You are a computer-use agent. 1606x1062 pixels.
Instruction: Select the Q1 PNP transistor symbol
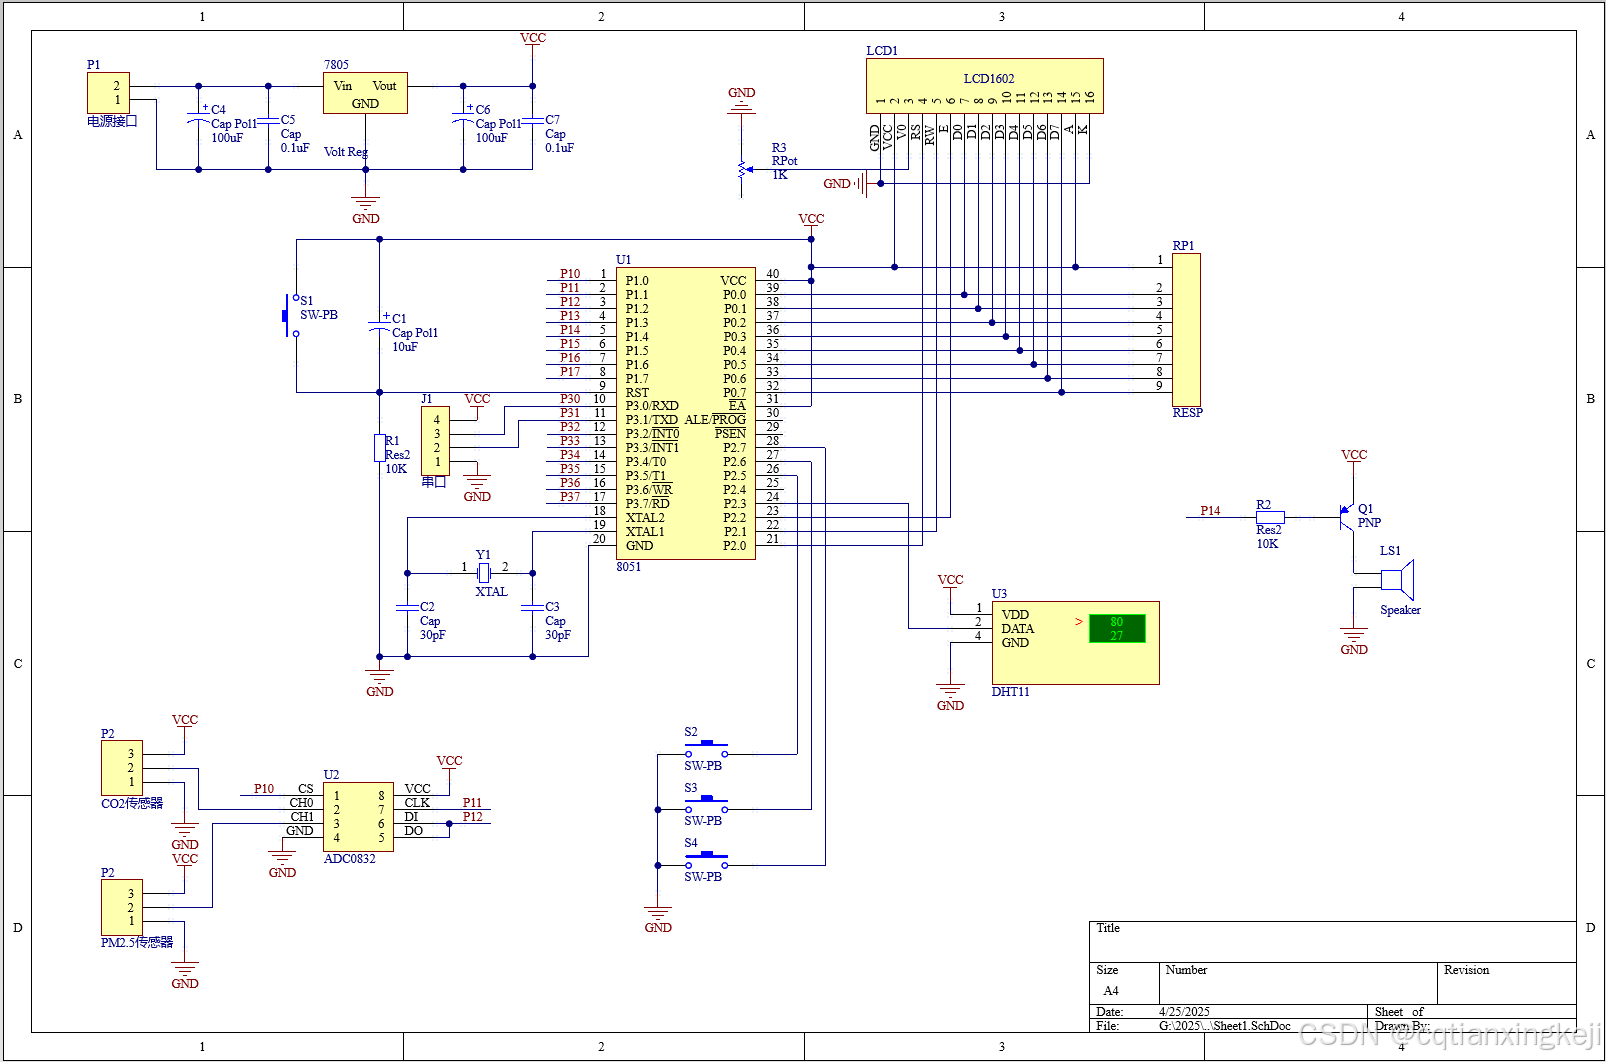(x=1347, y=516)
